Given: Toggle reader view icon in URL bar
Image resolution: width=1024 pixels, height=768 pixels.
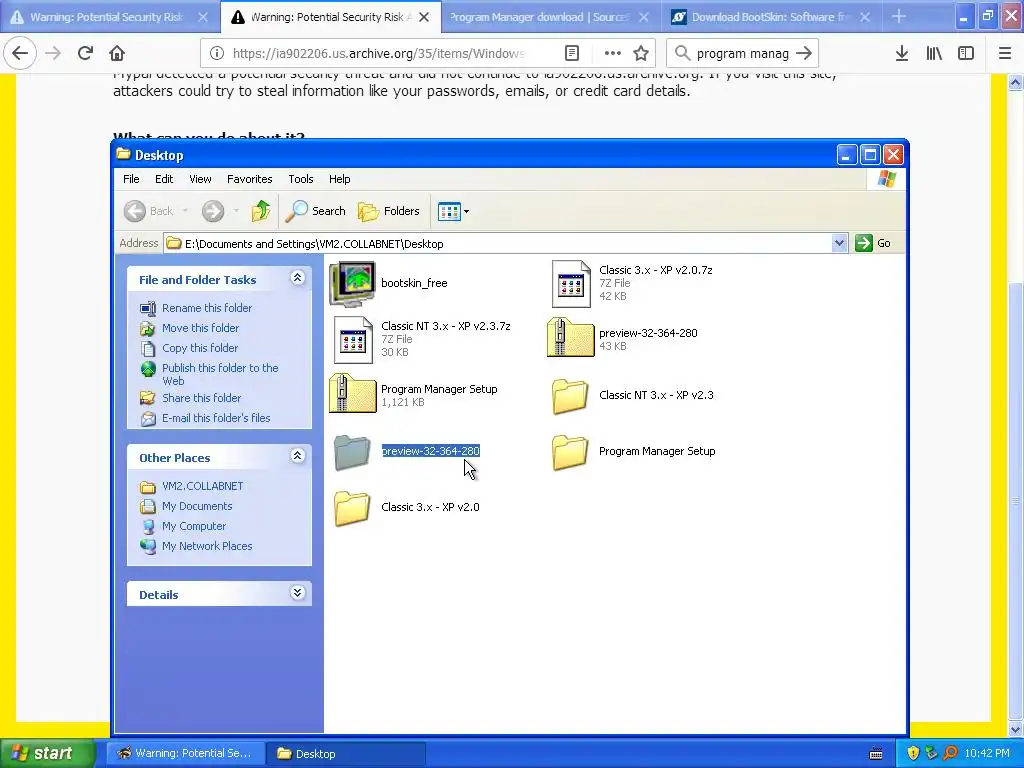Looking at the screenshot, I should coord(571,54).
